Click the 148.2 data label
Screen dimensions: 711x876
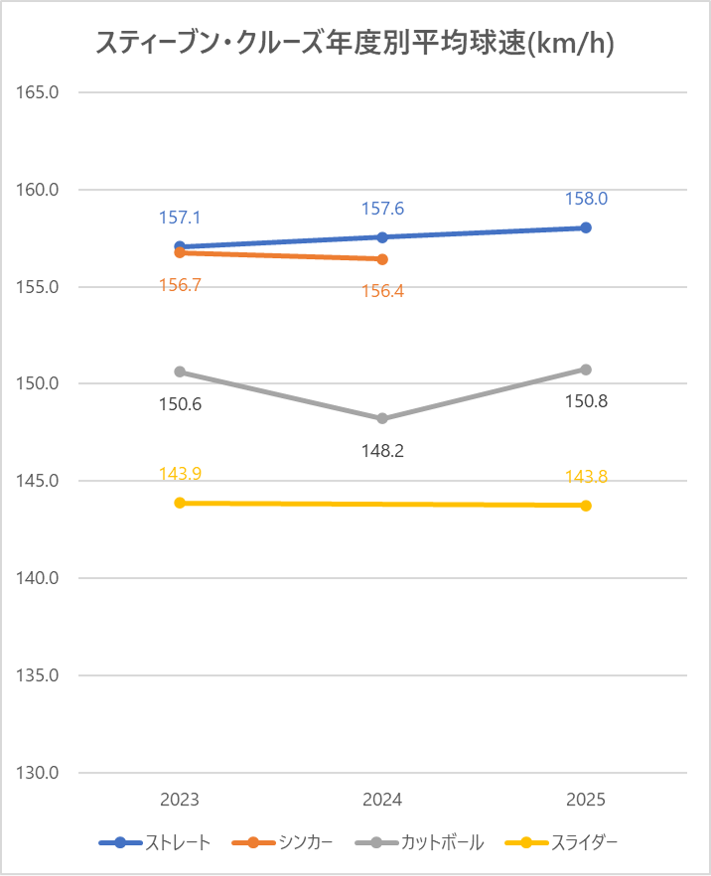pos(383,451)
